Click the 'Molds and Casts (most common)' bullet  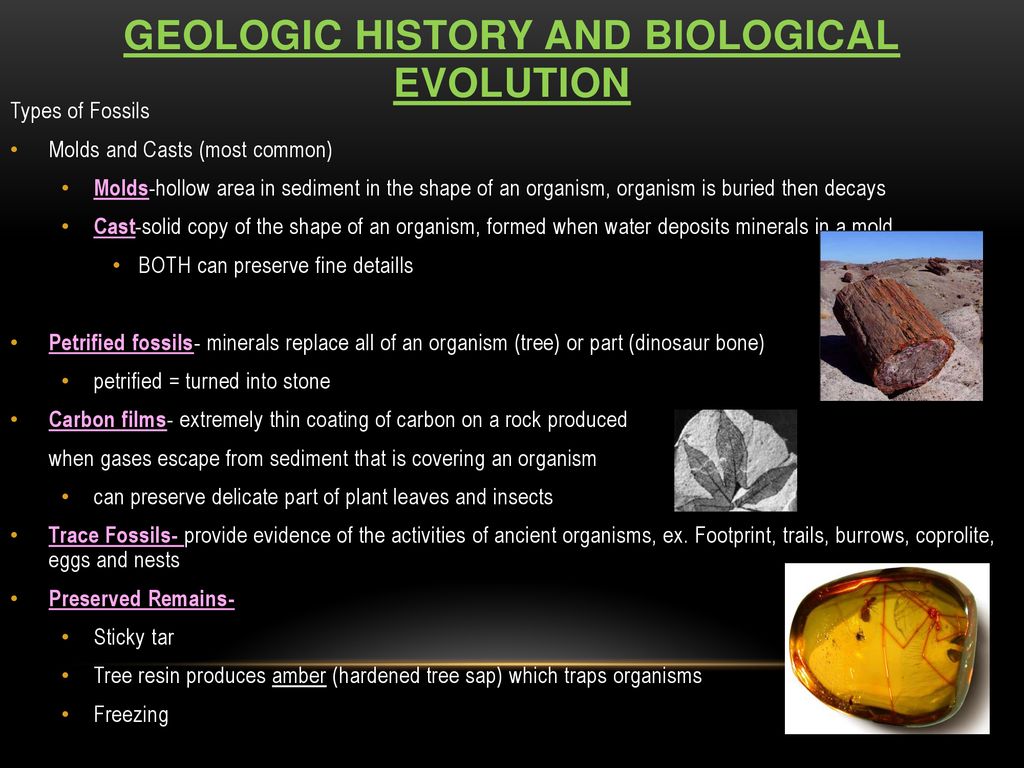pyautogui.click(x=190, y=150)
